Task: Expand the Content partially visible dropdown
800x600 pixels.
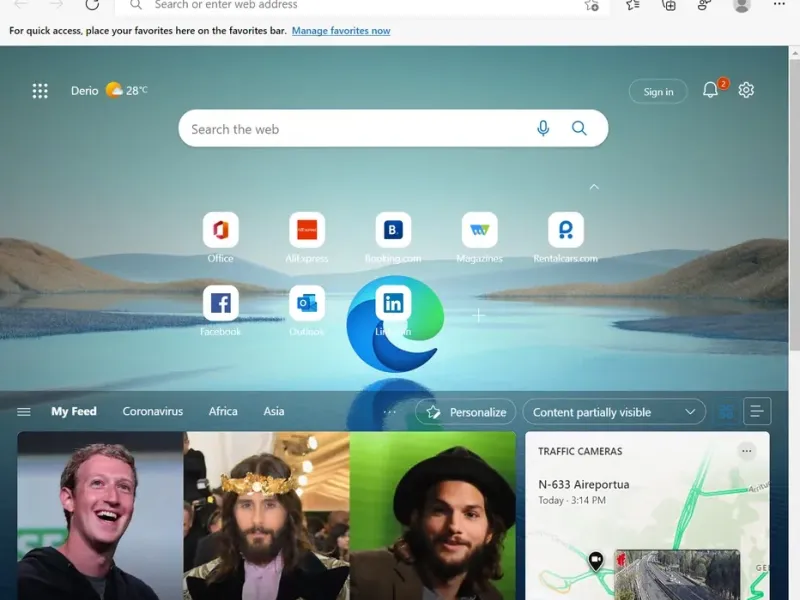Action: click(x=614, y=412)
